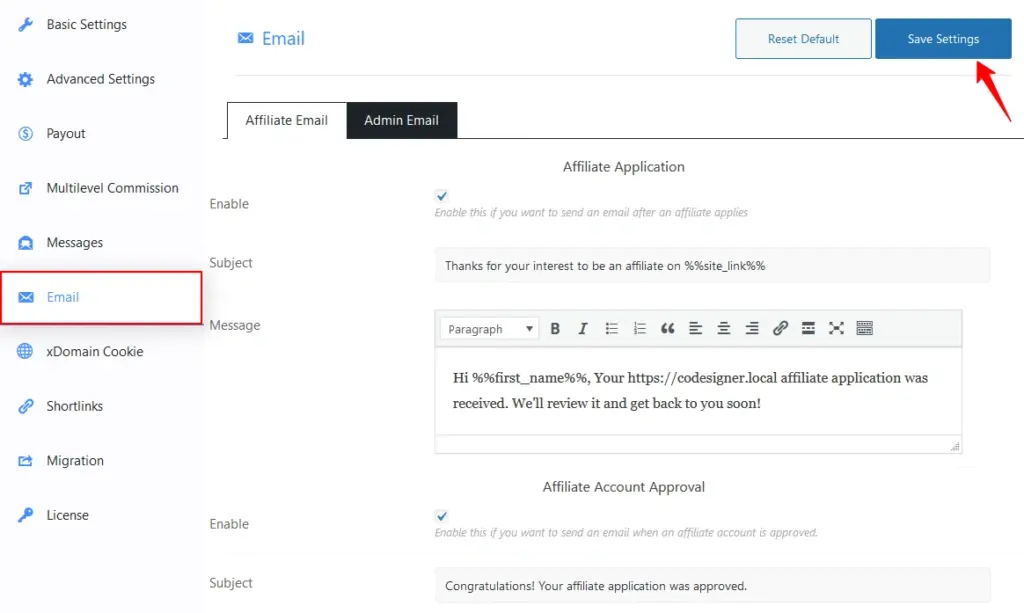Viewport: 1024px width, 613px height.
Task: Insert a bulleted list in editor
Action: click(x=611, y=328)
